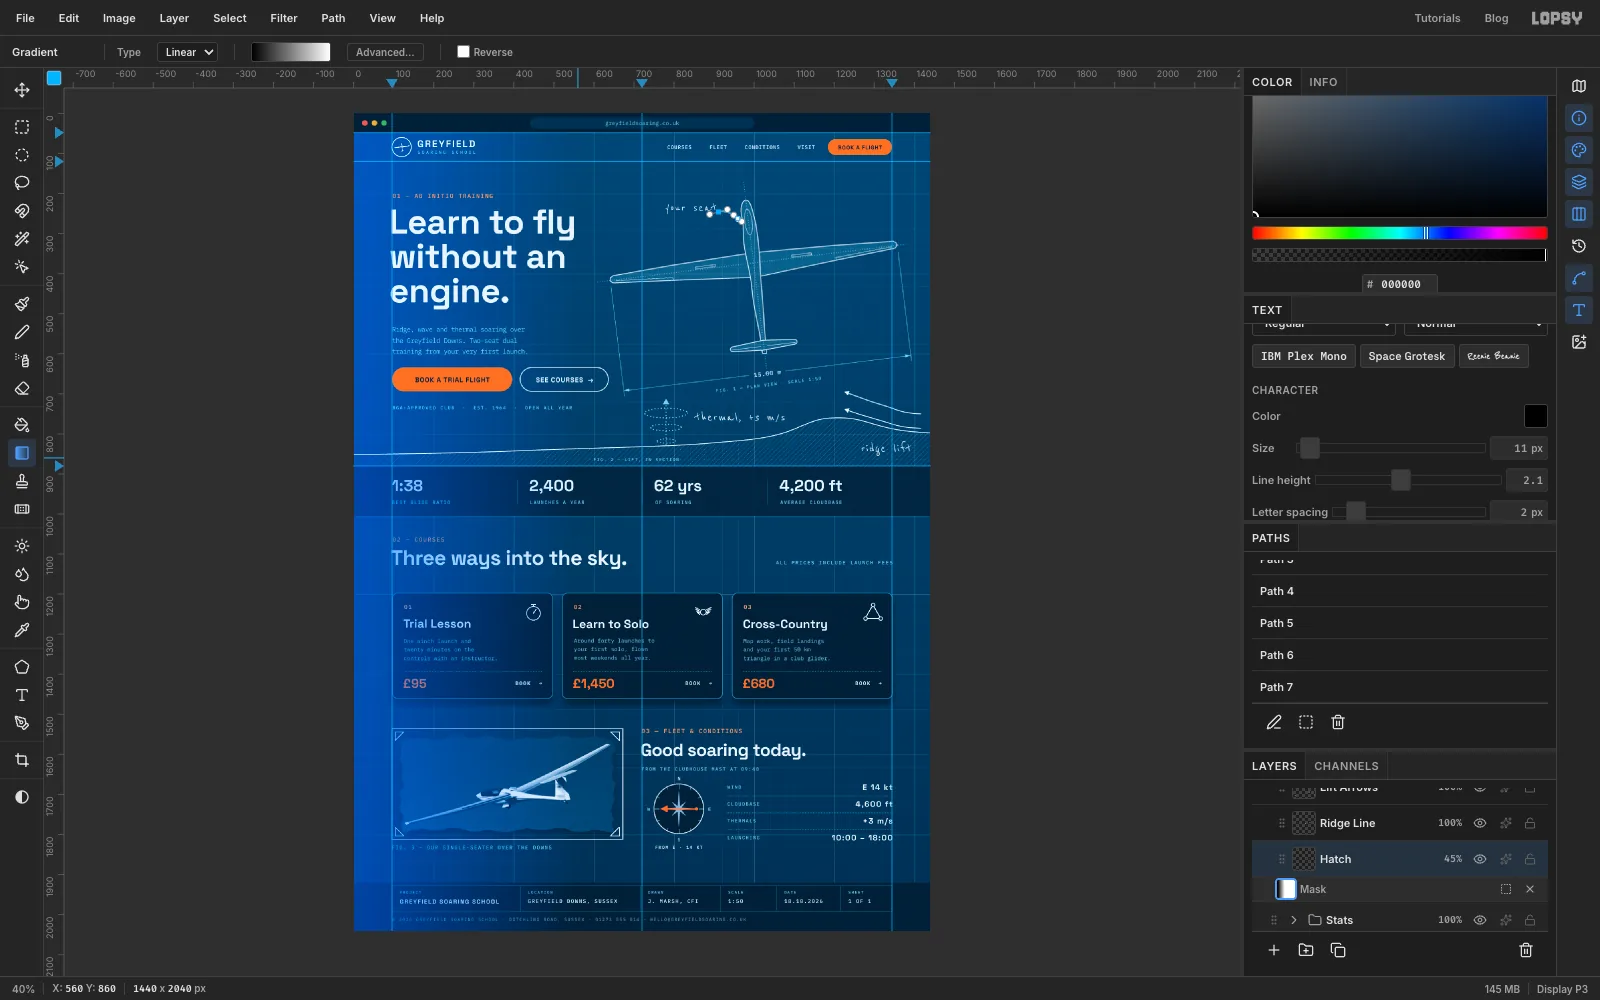Open the character Color swatch
The width and height of the screenshot is (1600, 1000).
point(1535,416)
